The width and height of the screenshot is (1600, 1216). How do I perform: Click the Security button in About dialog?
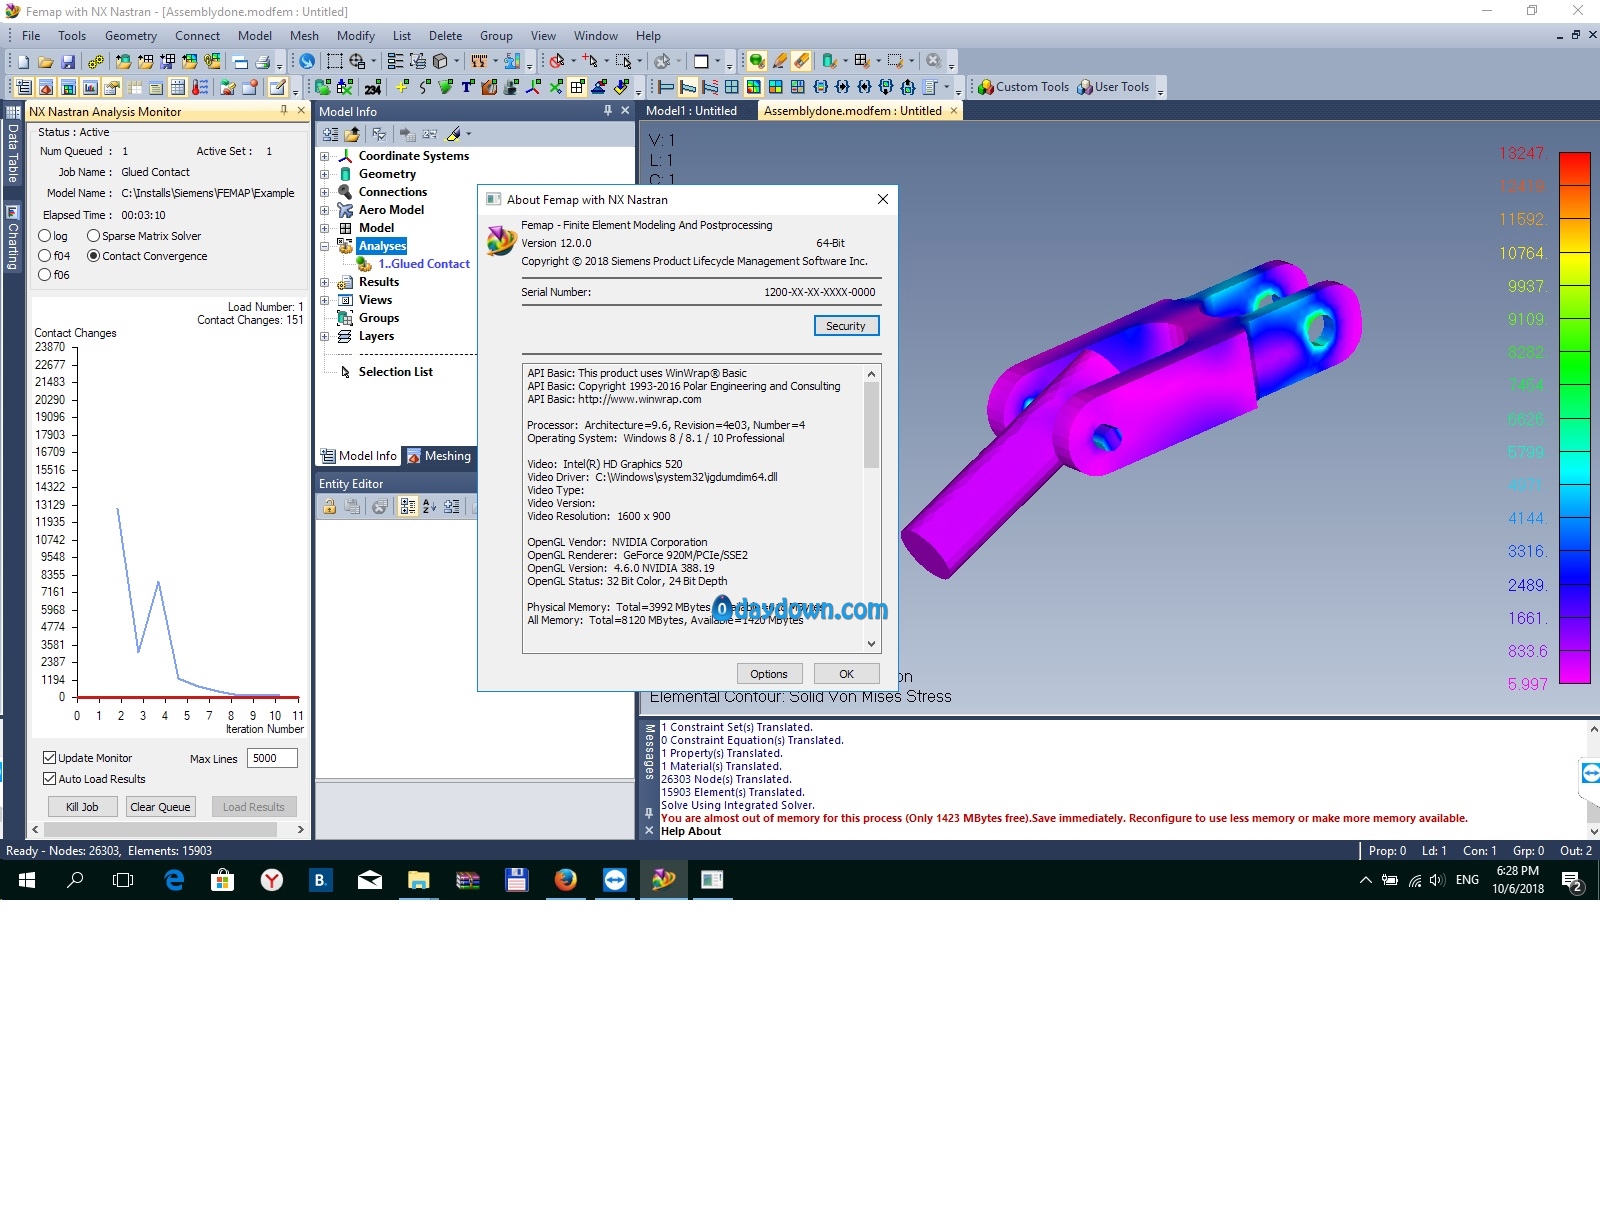(x=846, y=326)
